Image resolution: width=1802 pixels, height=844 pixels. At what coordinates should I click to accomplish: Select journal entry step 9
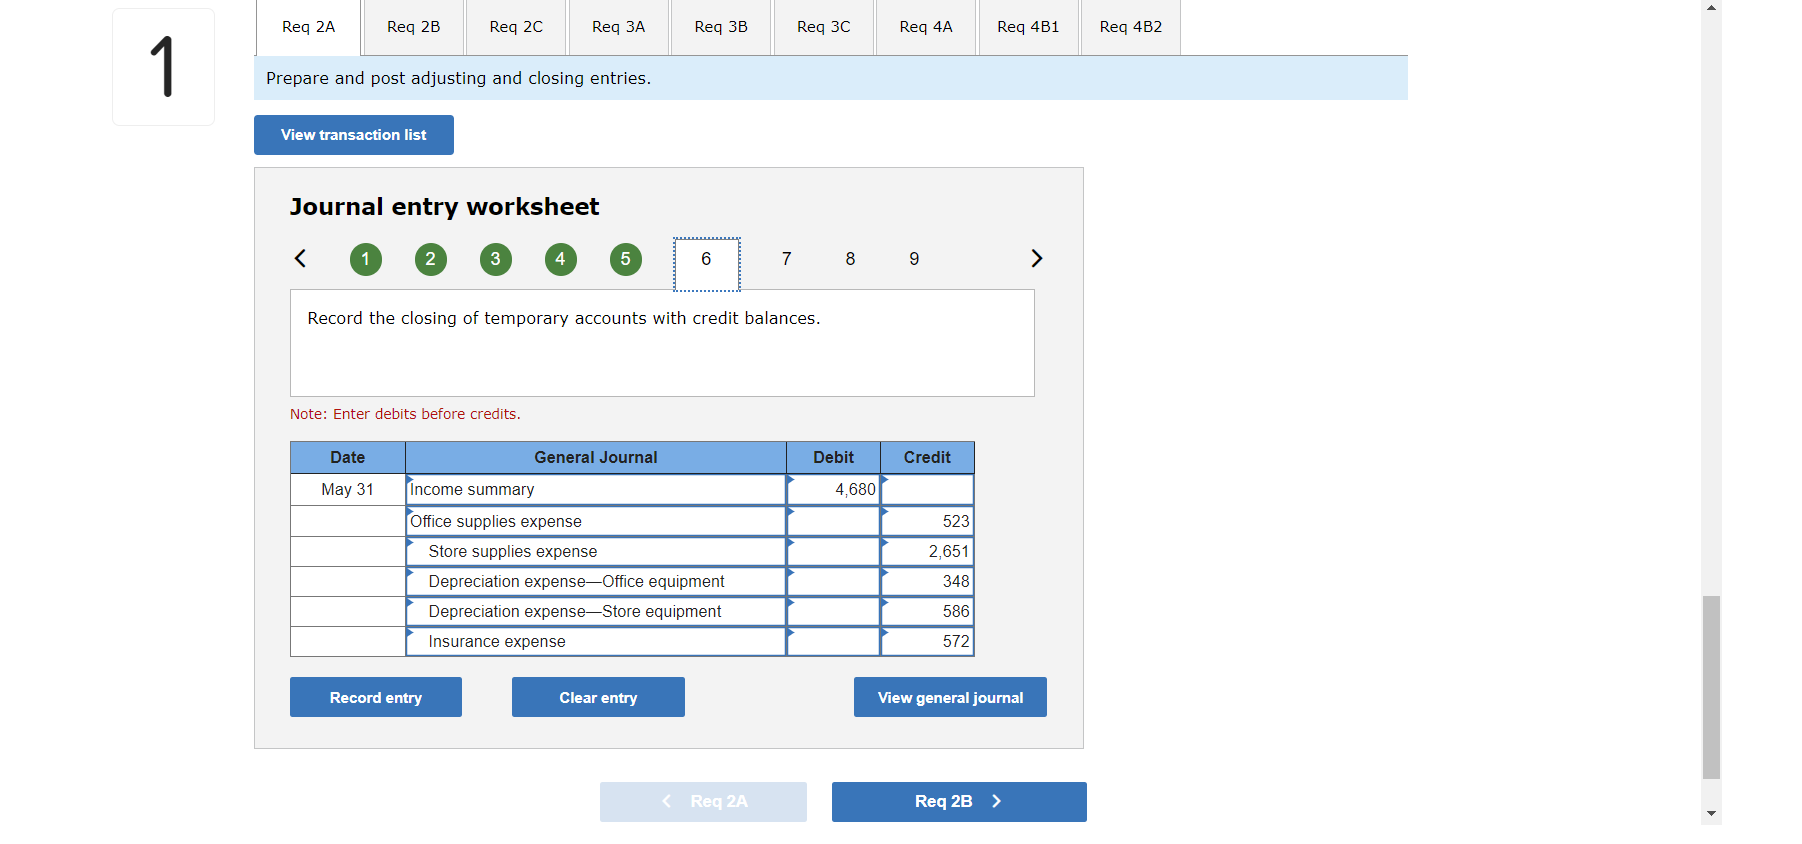click(x=914, y=259)
